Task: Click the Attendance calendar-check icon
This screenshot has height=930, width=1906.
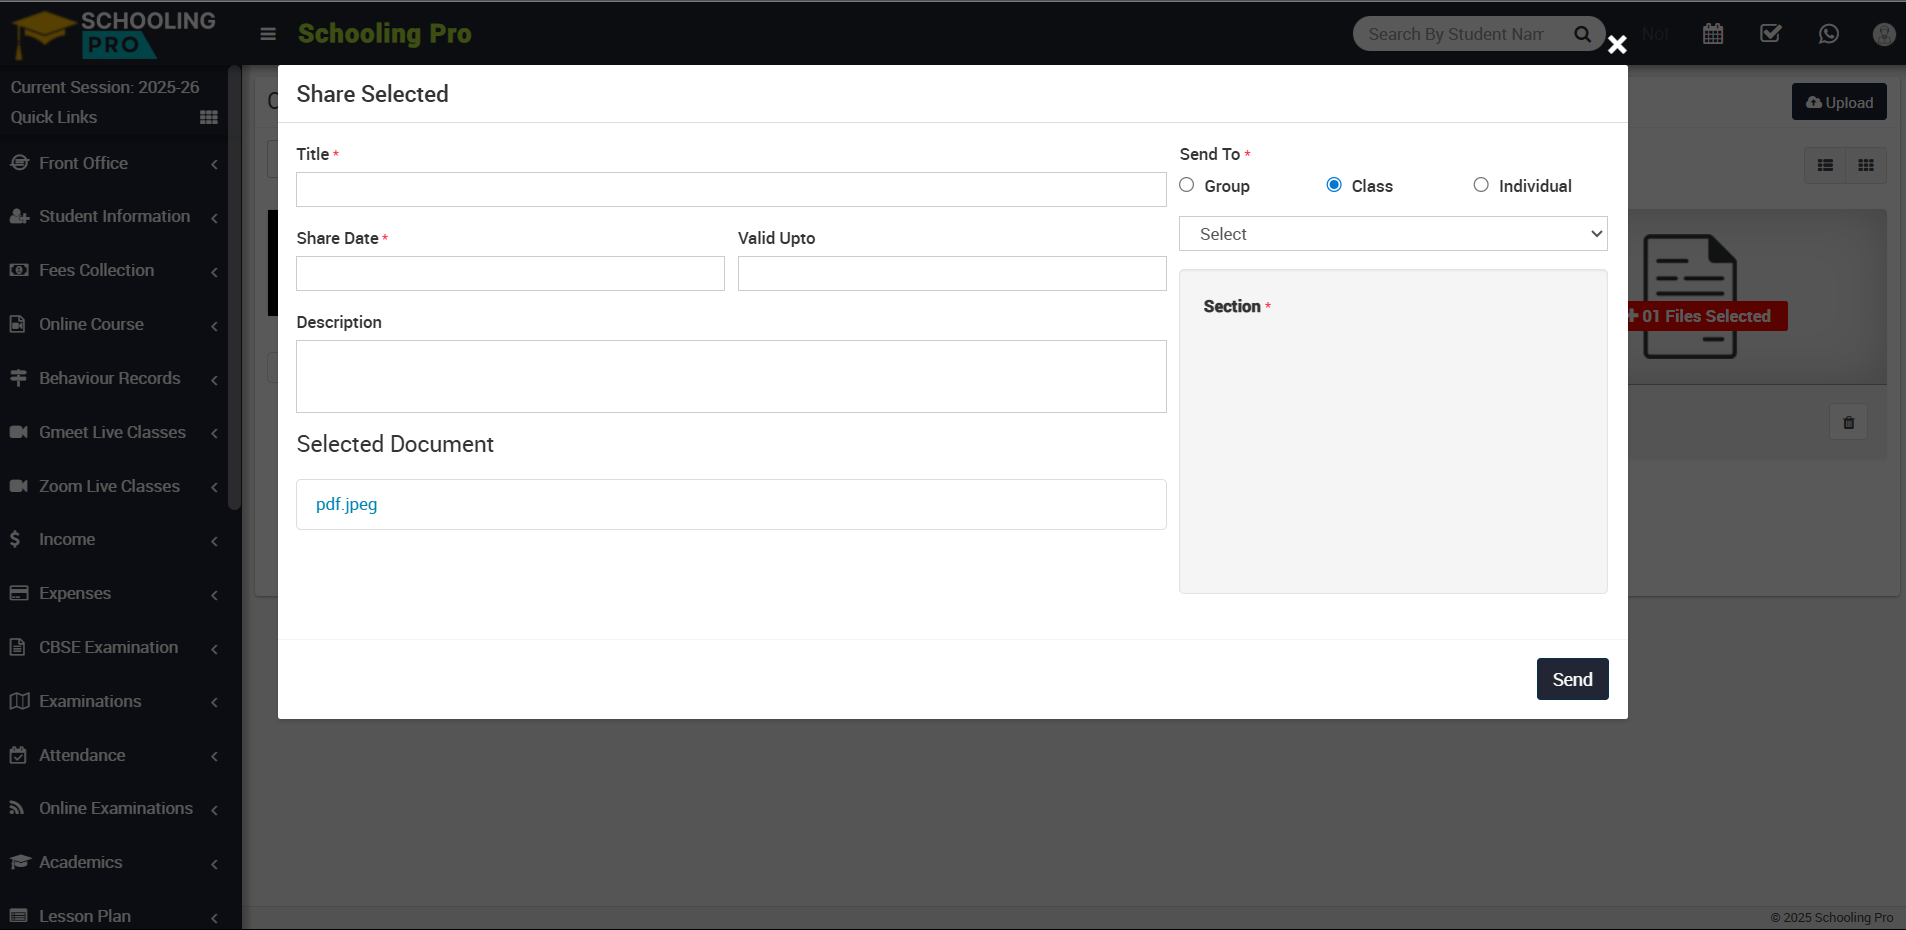Action: [x=18, y=755]
